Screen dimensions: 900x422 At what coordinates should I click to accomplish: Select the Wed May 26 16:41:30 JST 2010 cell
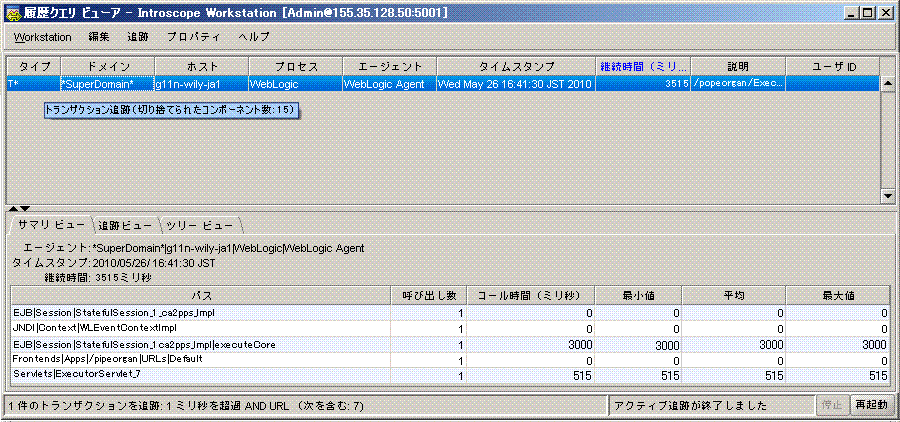click(516, 84)
